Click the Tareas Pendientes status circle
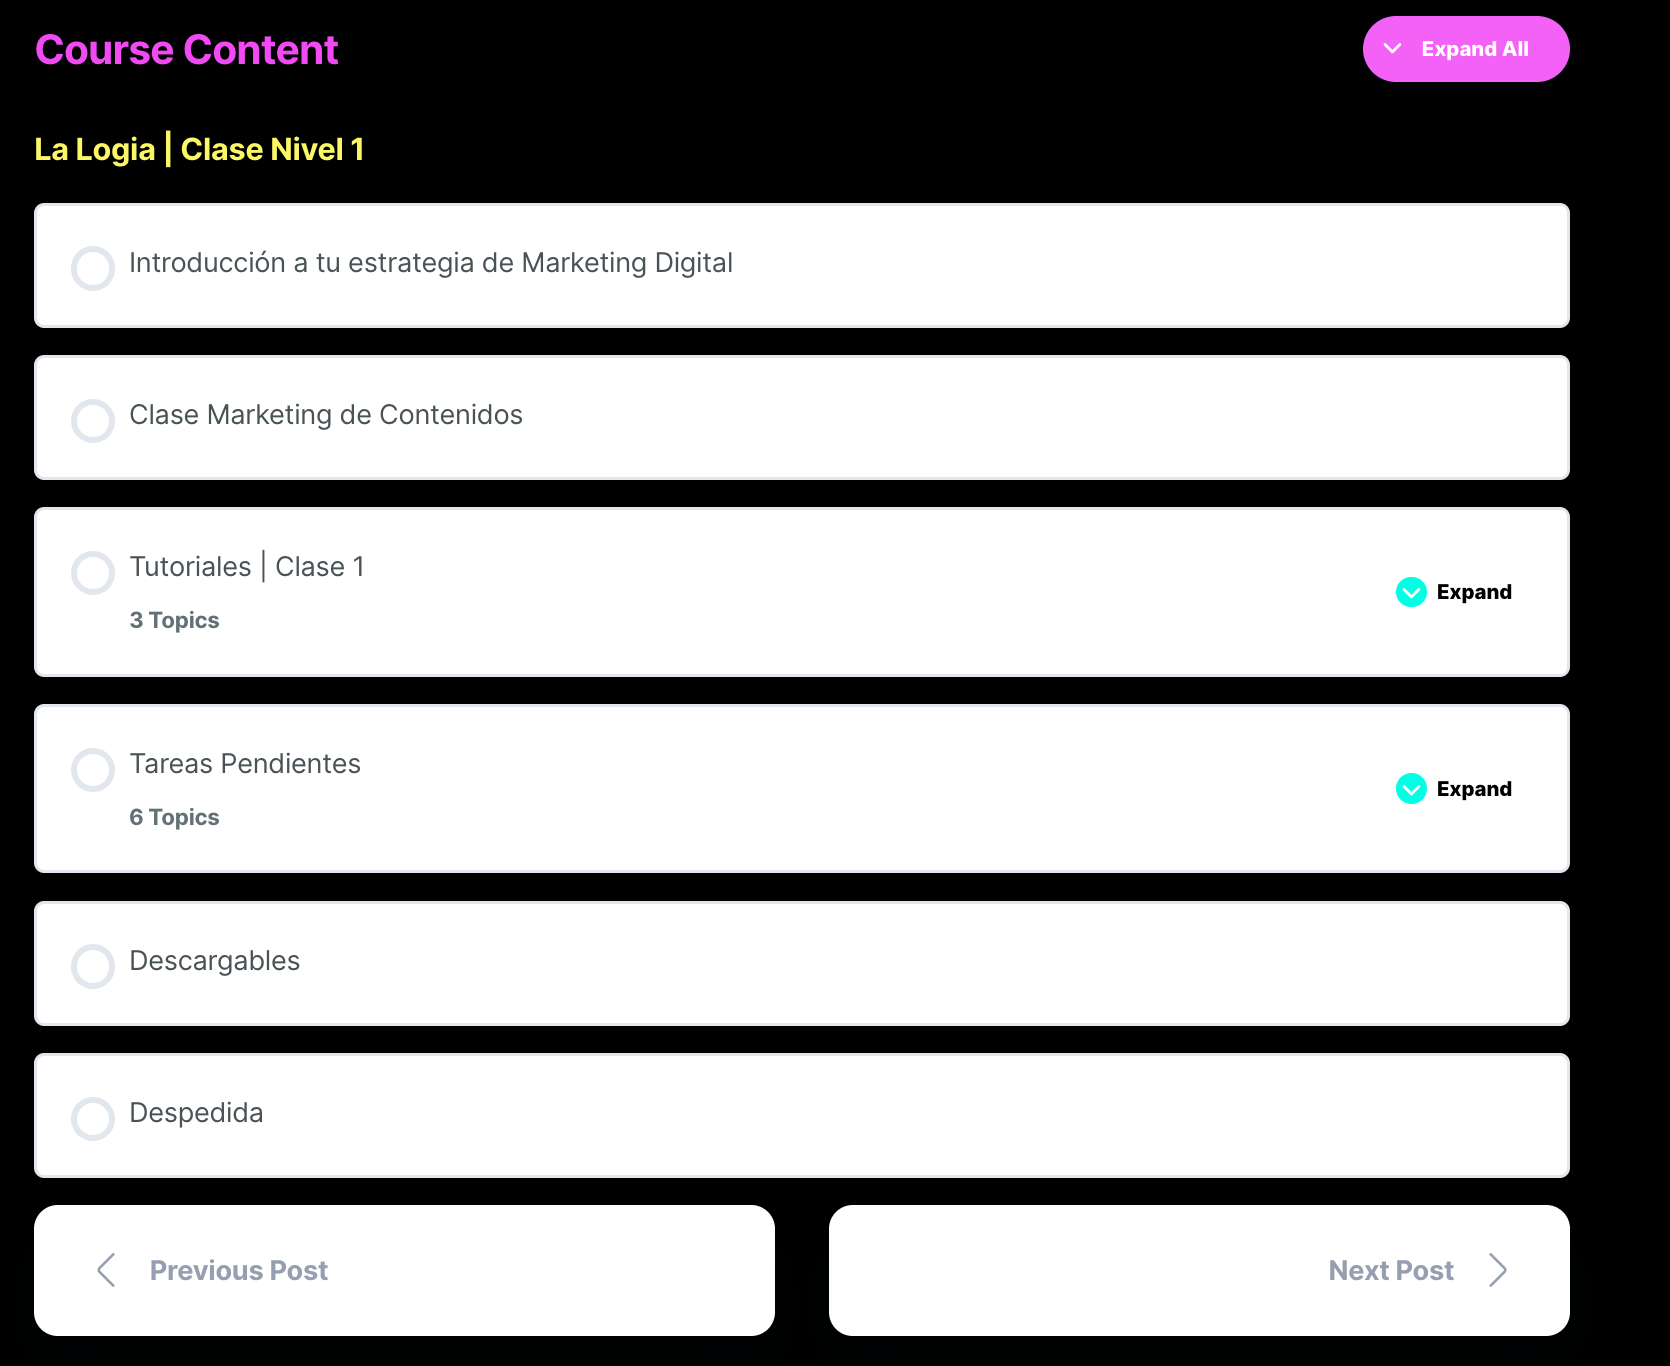Screen dimensions: 1670x1366 (x=93, y=769)
